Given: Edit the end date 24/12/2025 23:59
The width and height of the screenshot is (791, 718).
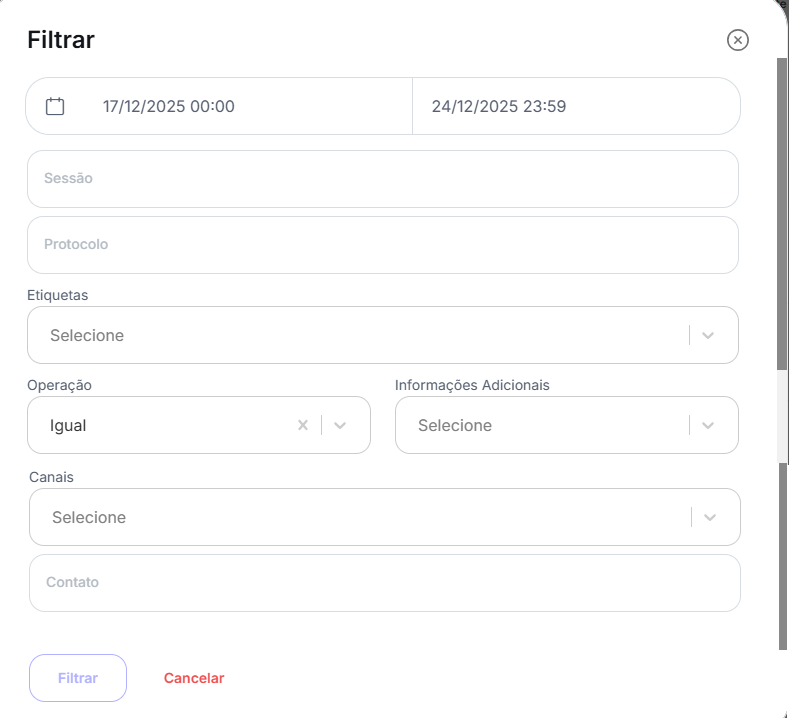Looking at the screenshot, I should tap(499, 106).
